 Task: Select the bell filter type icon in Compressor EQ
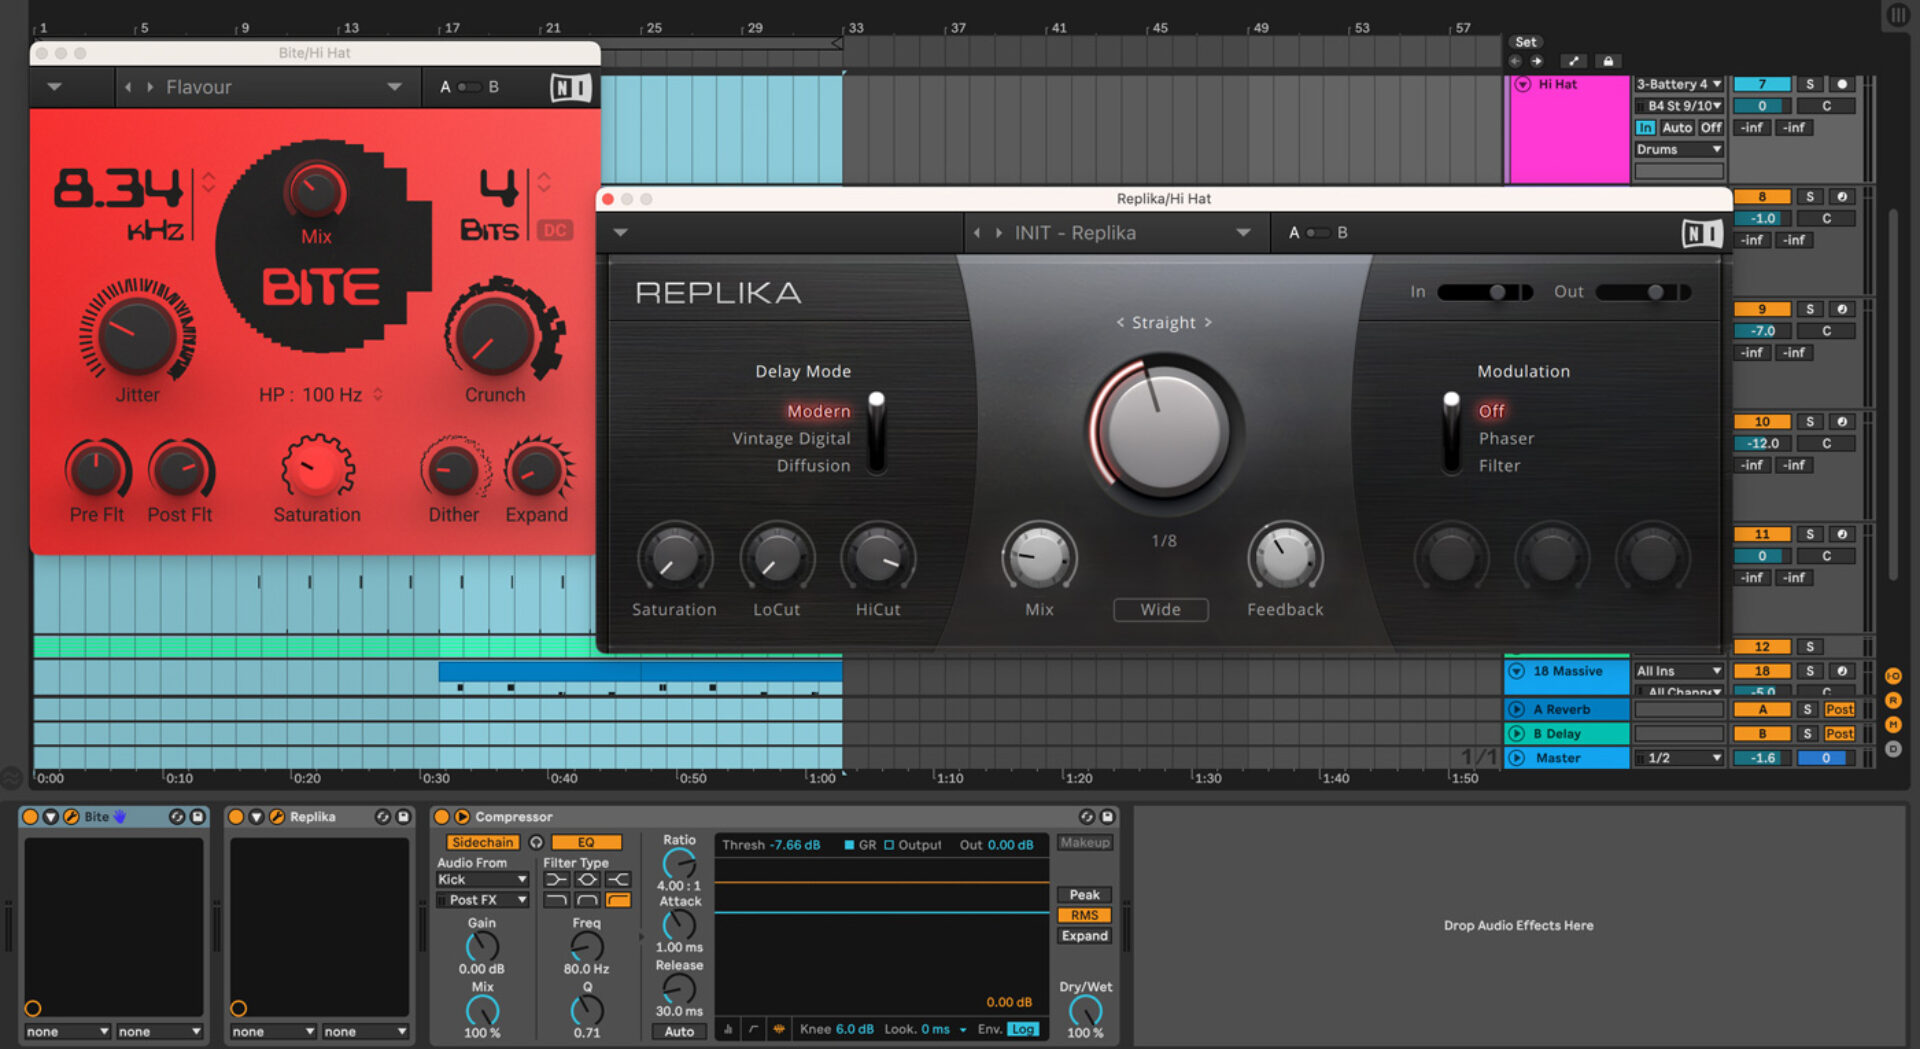pos(586,878)
